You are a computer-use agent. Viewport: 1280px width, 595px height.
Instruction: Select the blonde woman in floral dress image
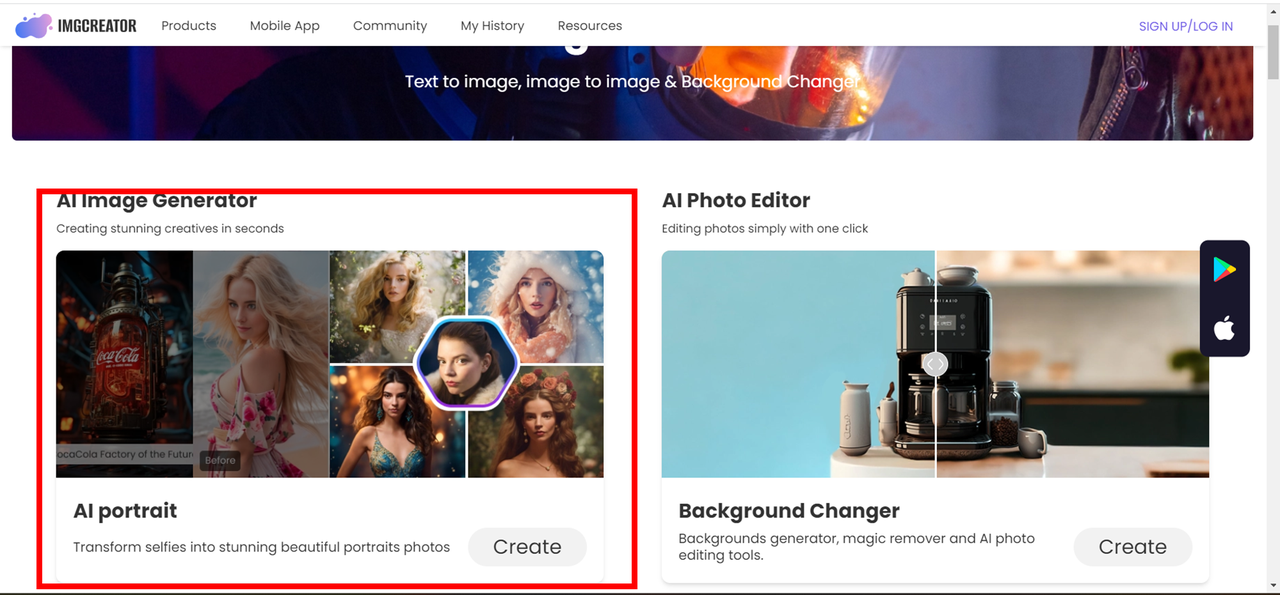262,364
